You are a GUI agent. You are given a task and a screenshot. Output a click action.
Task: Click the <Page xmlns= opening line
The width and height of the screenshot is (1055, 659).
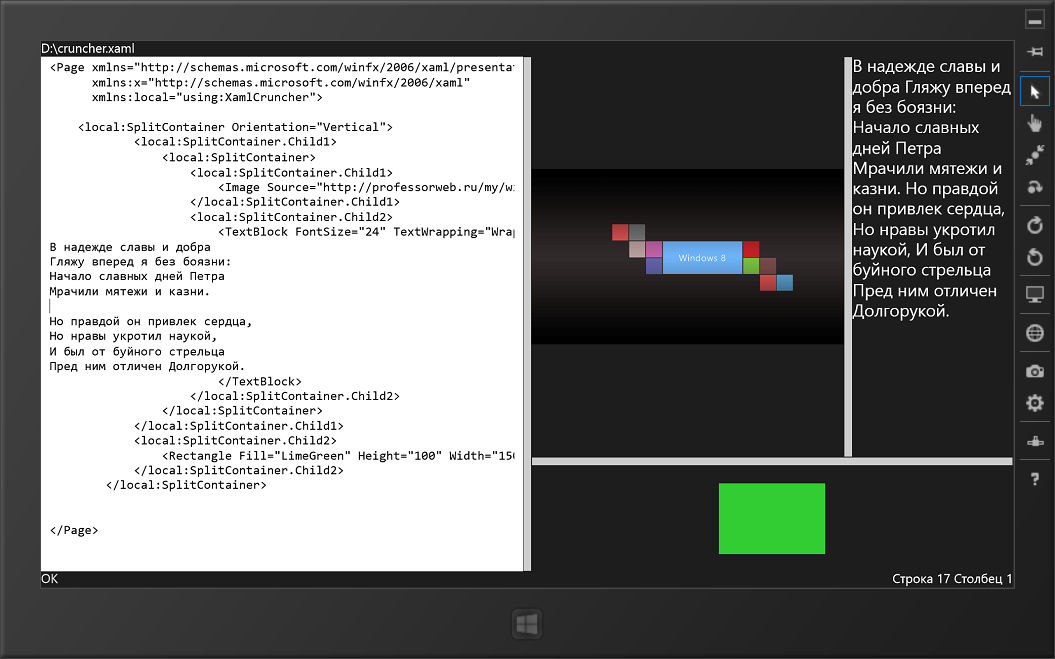(281, 67)
